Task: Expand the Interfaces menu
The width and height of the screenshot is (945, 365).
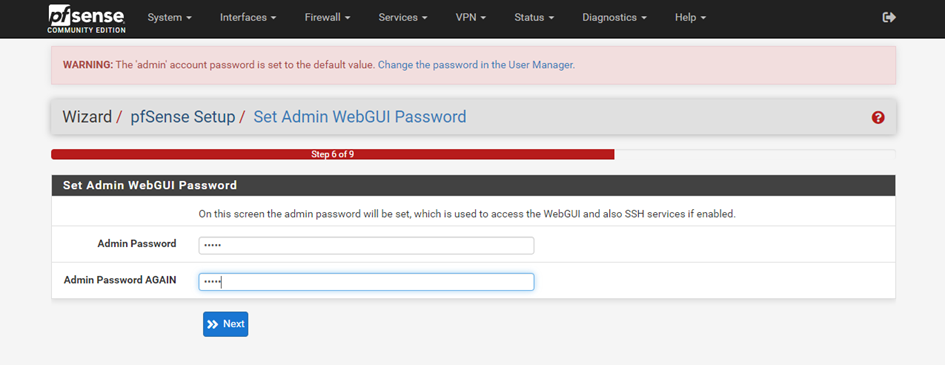Action: [x=248, y=17]
